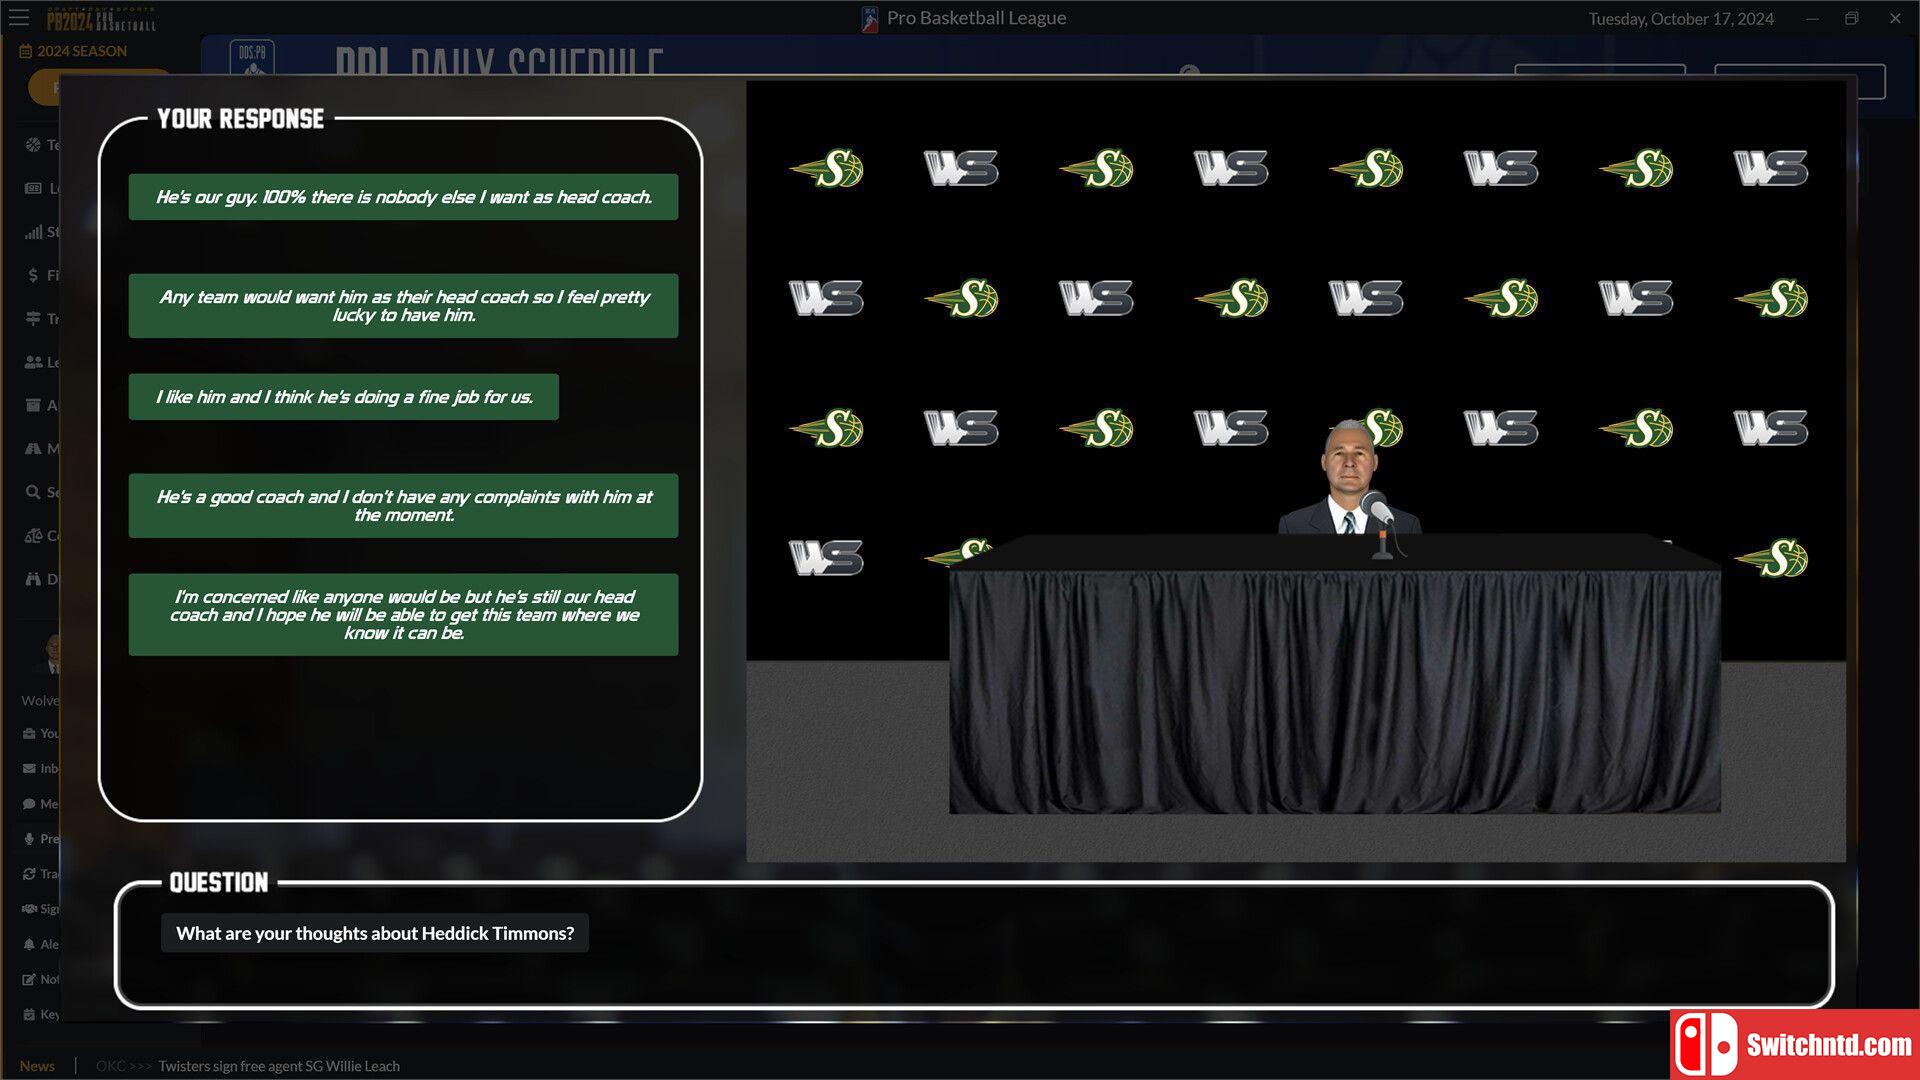Open the envelope inbox icon
Image resolution: width=1920 pixels, height=1080 pixels.
click(29, 769)
